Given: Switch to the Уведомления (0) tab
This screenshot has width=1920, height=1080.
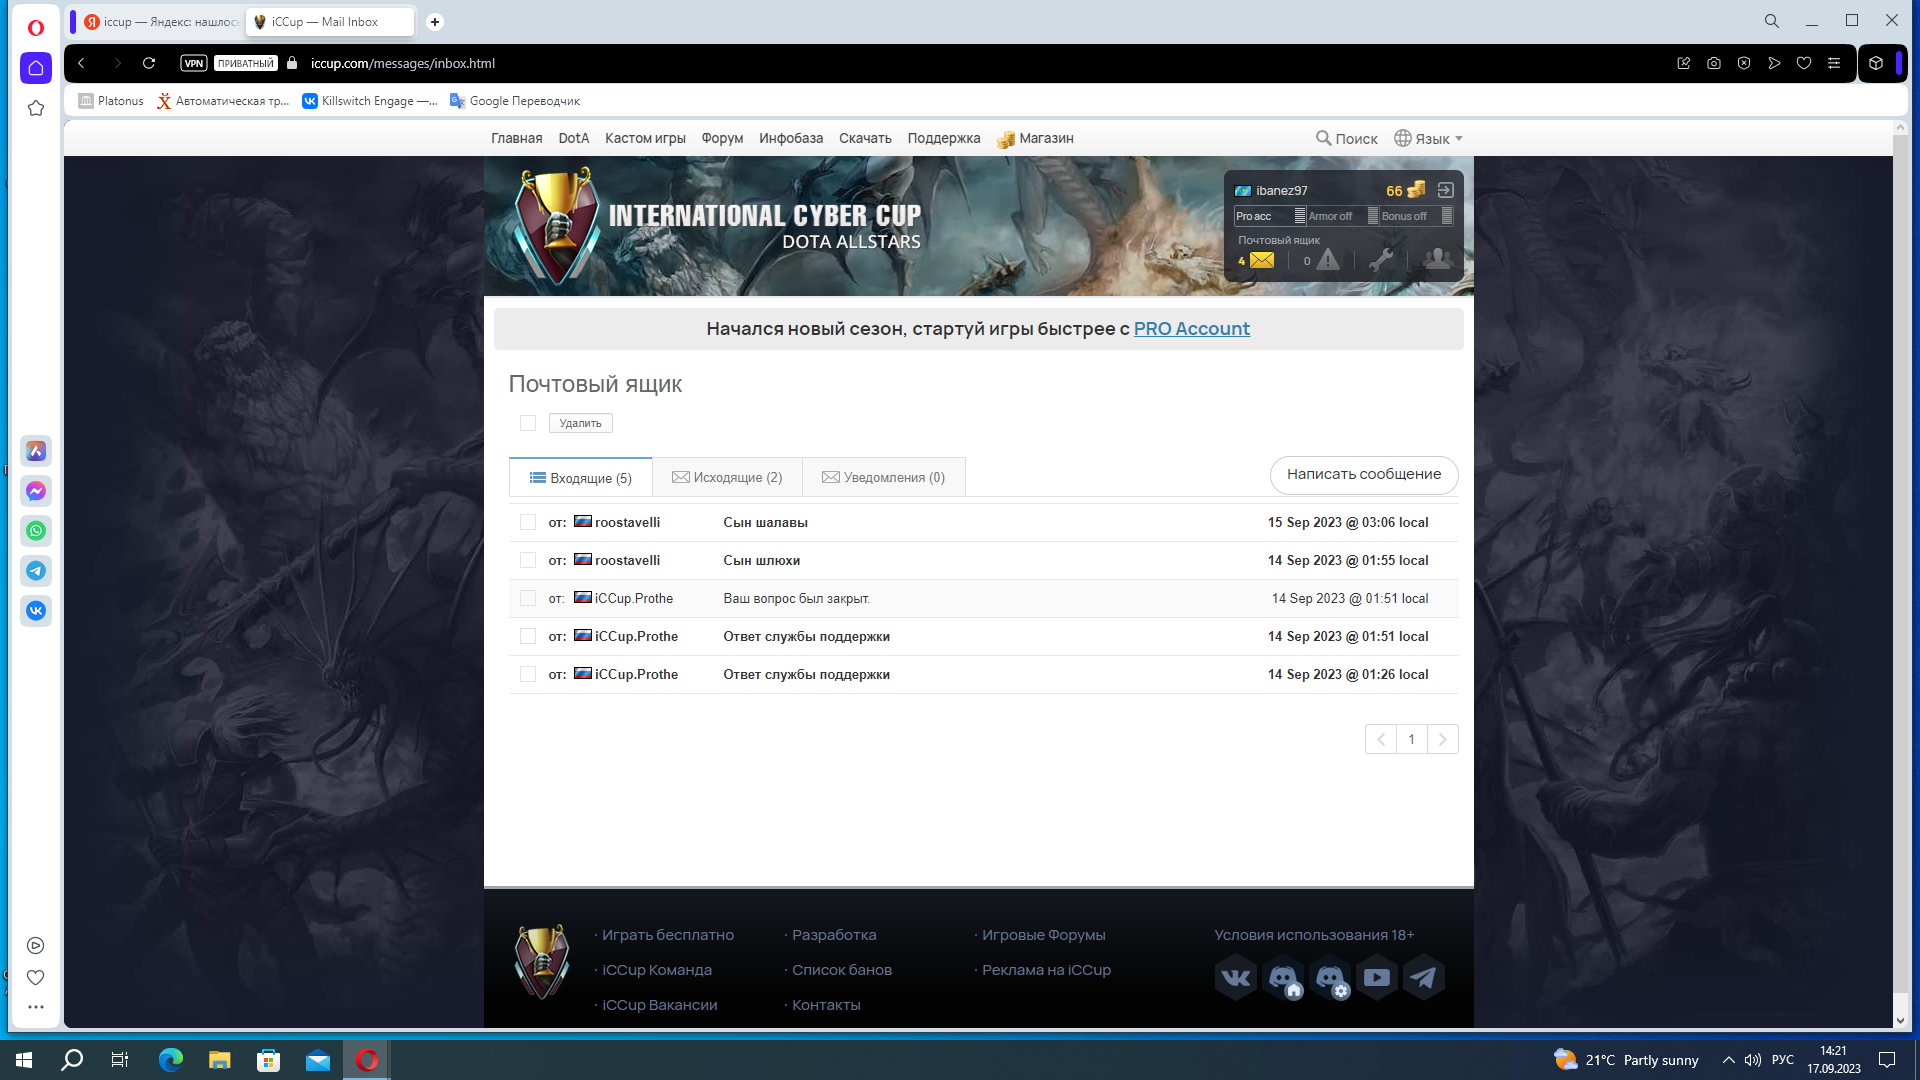Looking at the screenshot, I should 883,477.
